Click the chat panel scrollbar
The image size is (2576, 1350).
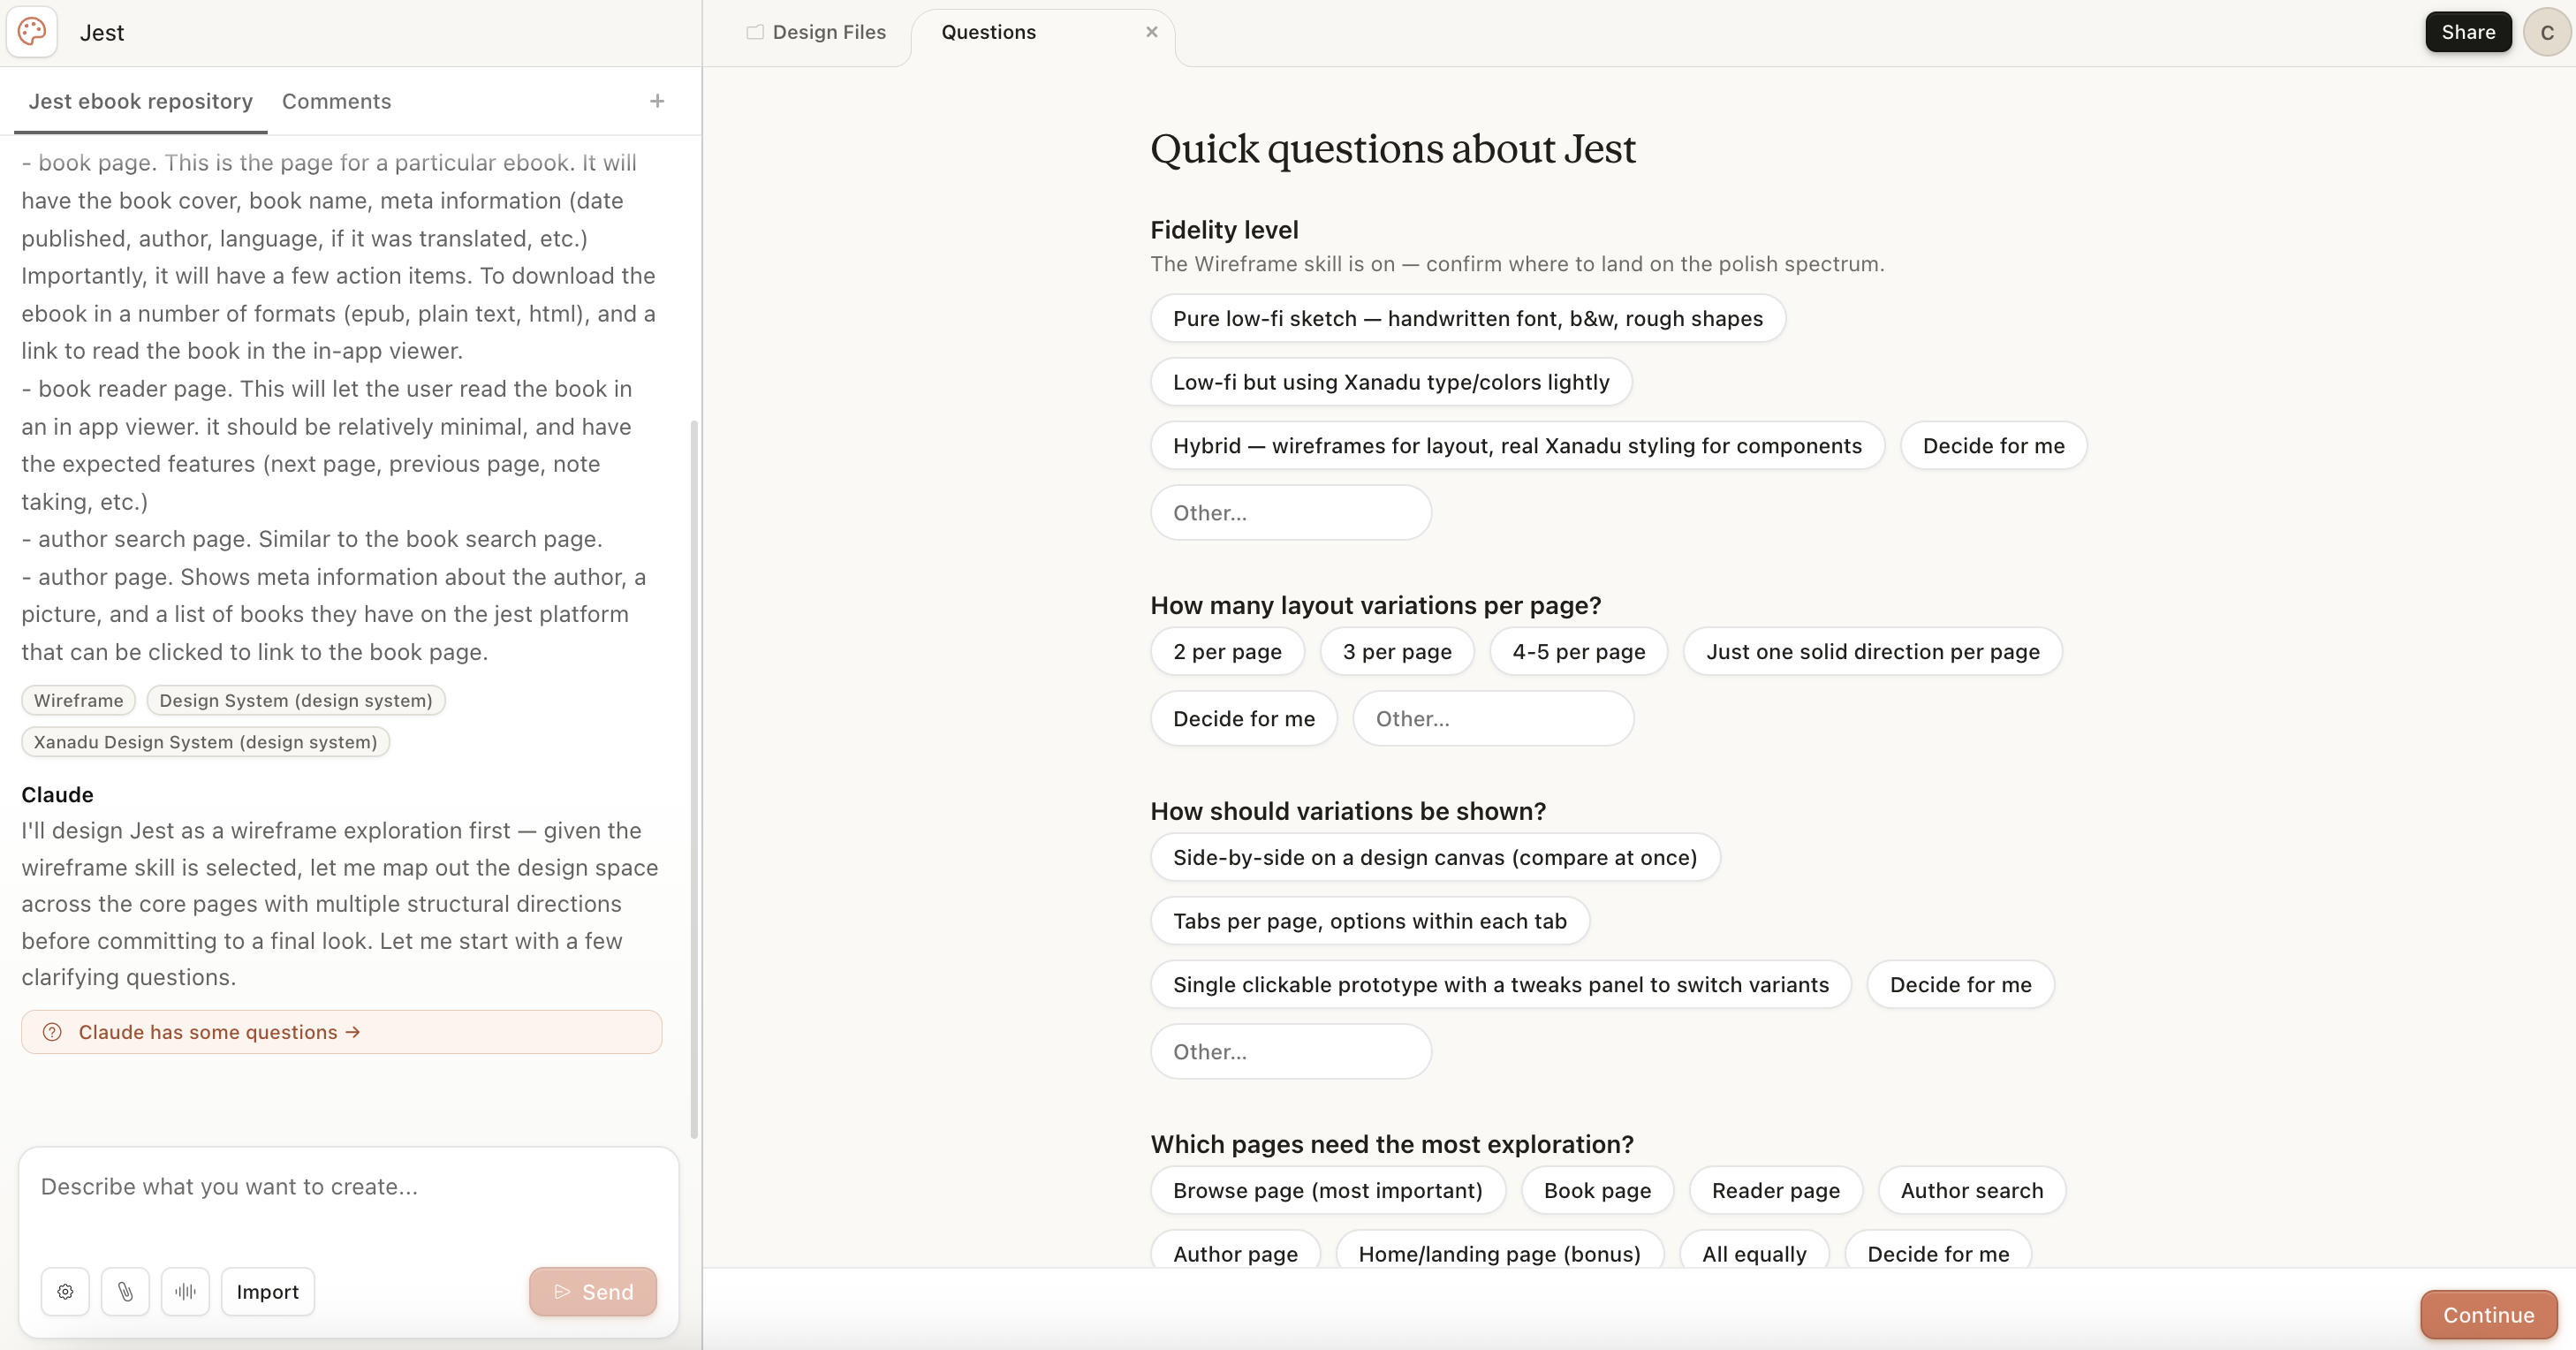(x=694, y=780)
